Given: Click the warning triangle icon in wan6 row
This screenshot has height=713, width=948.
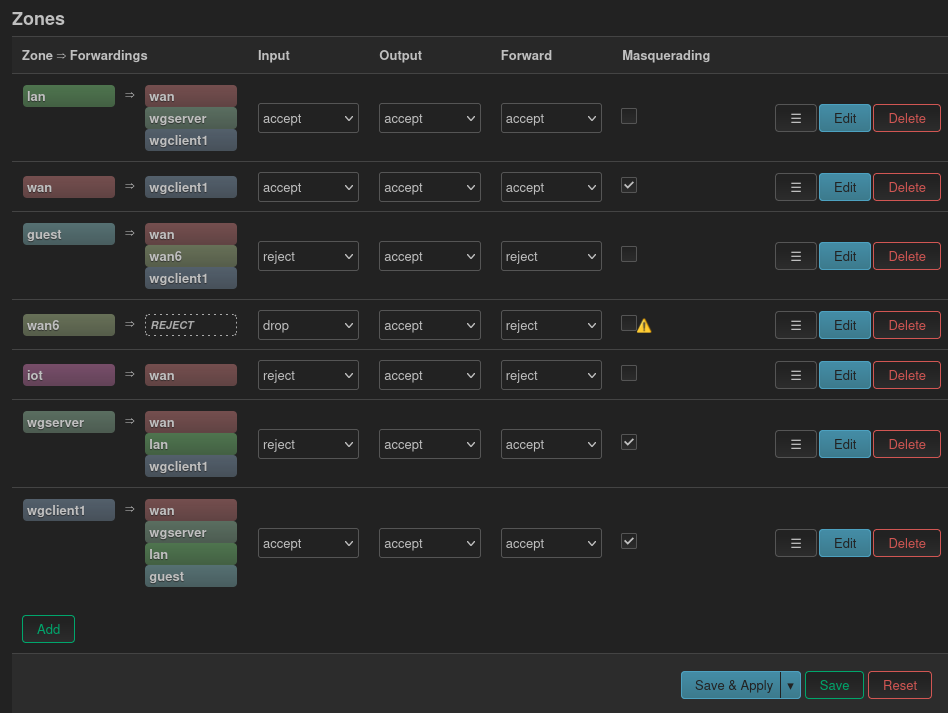Looking at the screenshot, I should (x=644, y=326).
